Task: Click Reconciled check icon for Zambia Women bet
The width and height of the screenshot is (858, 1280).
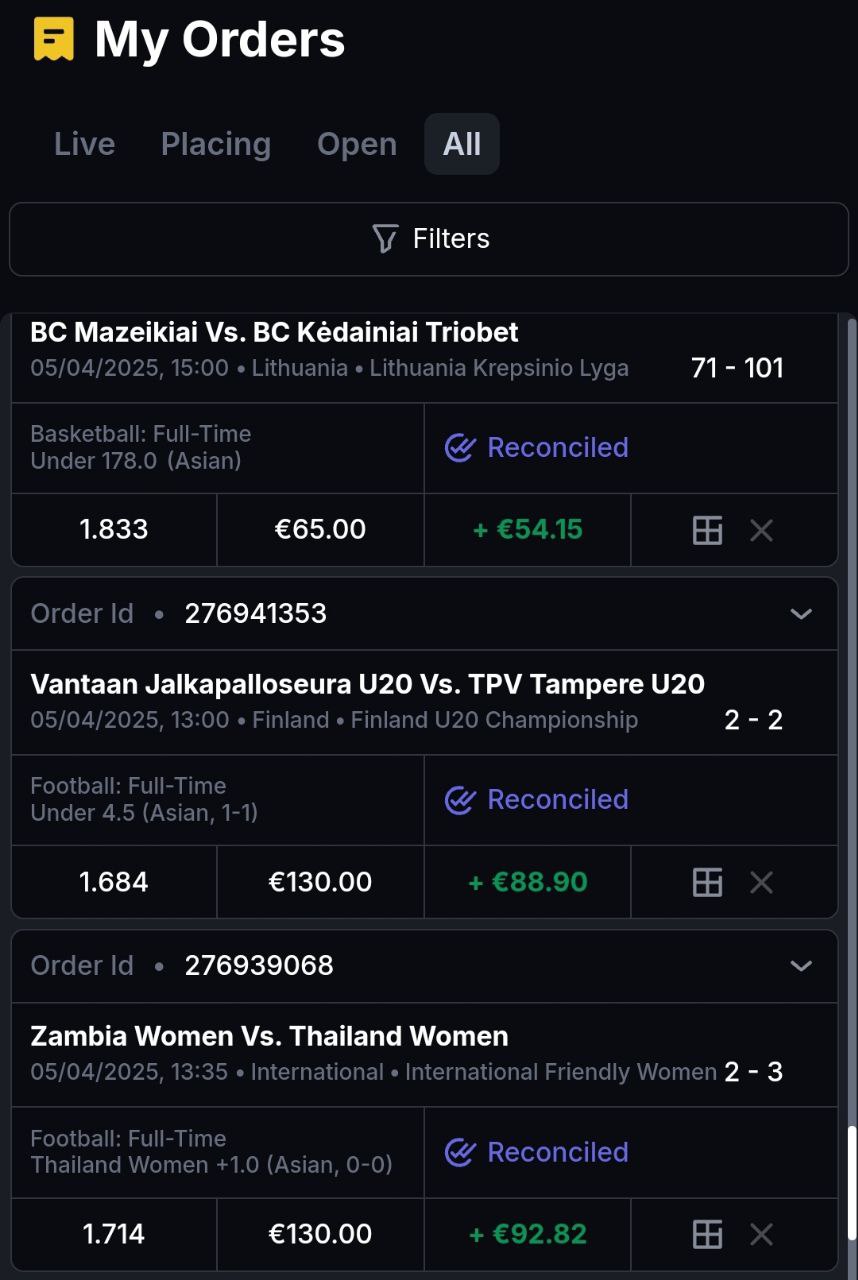Action: pyautogui.click(x=459, y=1152)
